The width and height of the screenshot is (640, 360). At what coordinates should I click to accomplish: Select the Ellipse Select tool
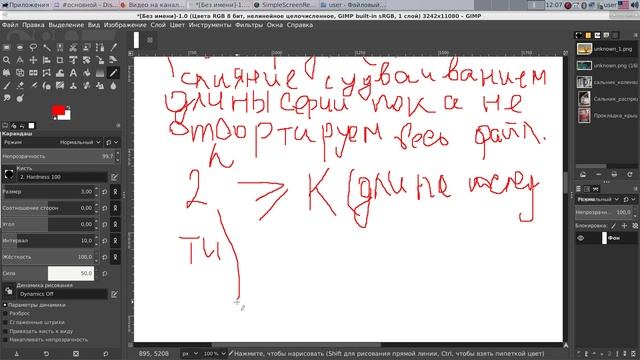(20, 47)
